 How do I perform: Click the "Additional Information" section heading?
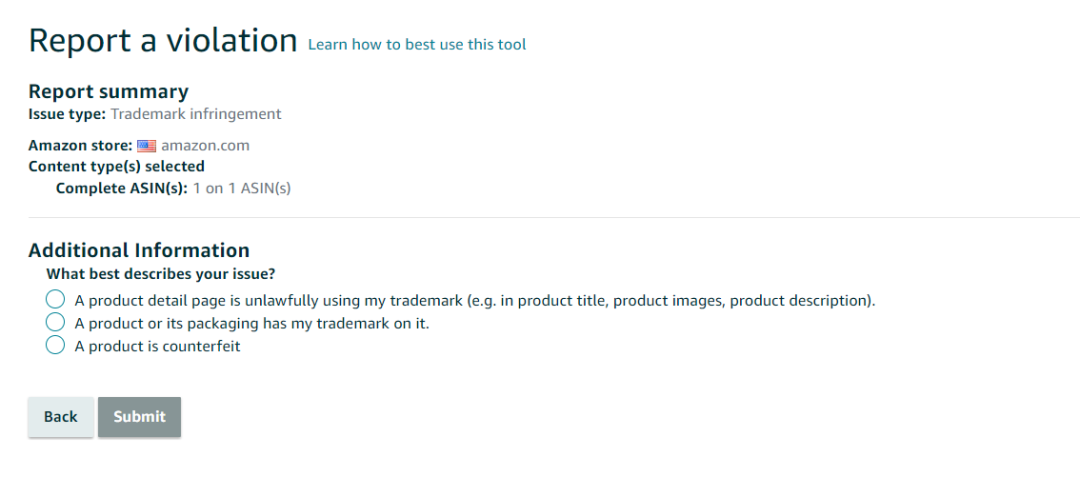tap(139, 250)
